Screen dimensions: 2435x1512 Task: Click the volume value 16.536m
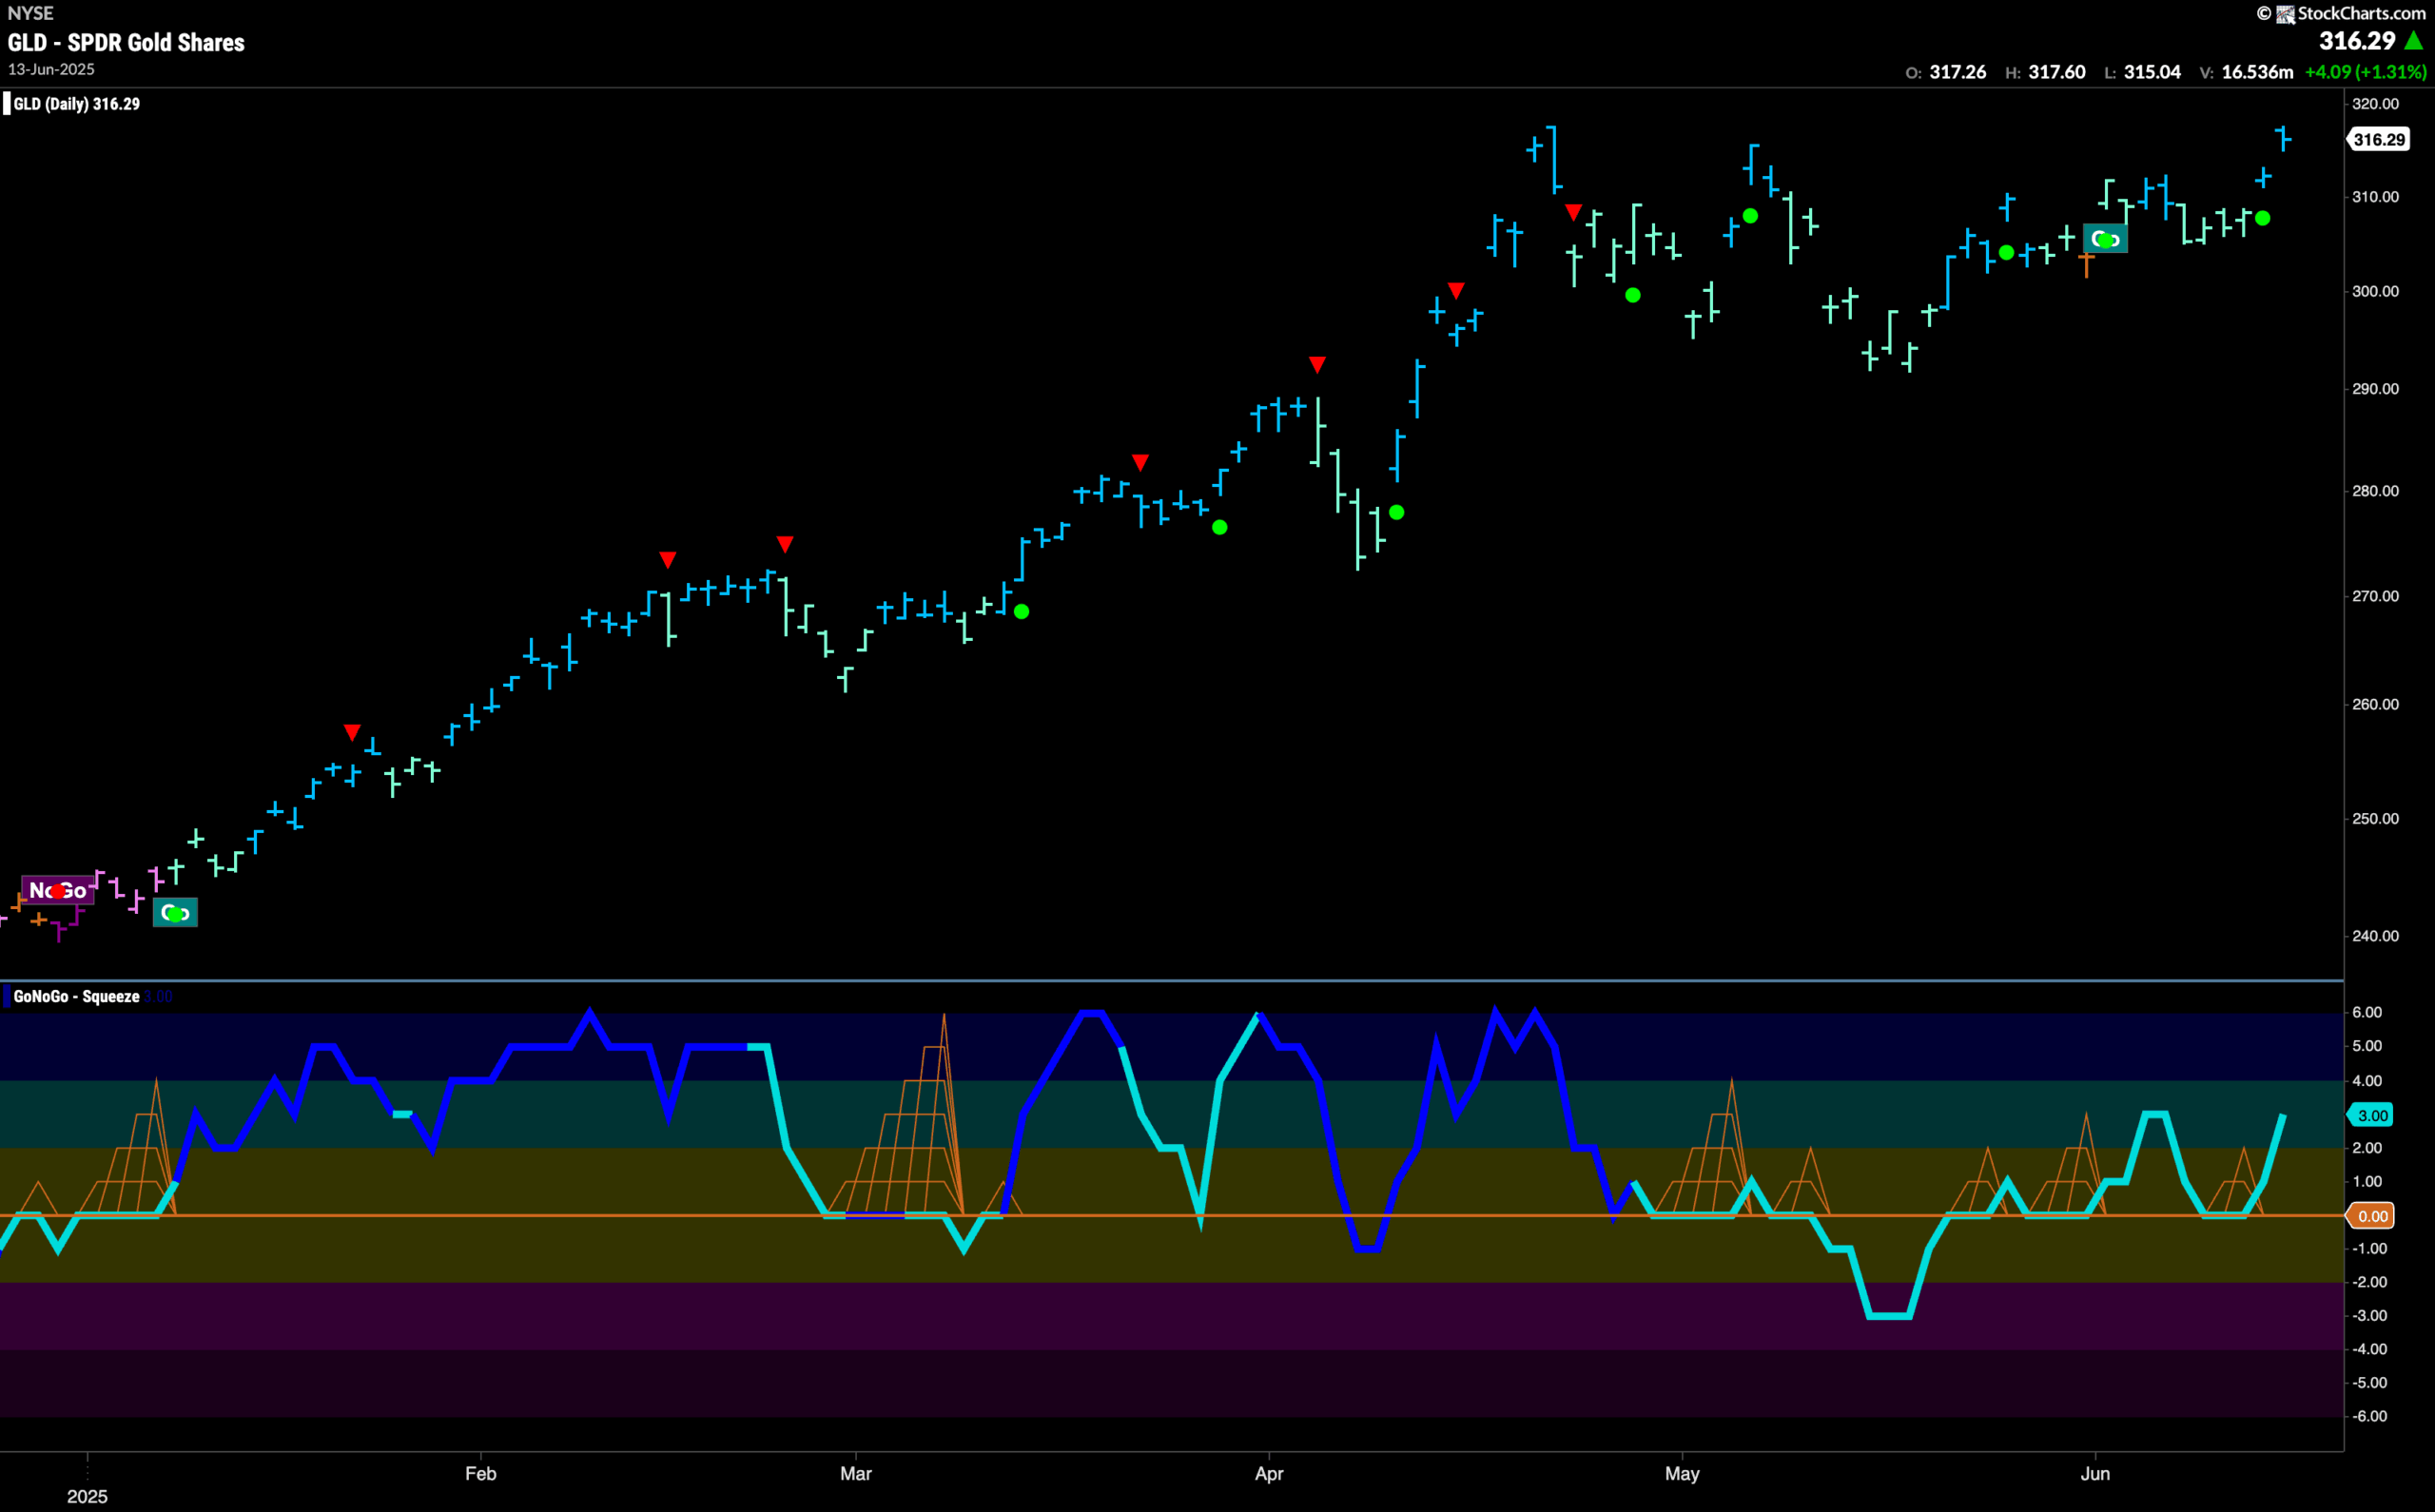click(x=2257, y=72)
